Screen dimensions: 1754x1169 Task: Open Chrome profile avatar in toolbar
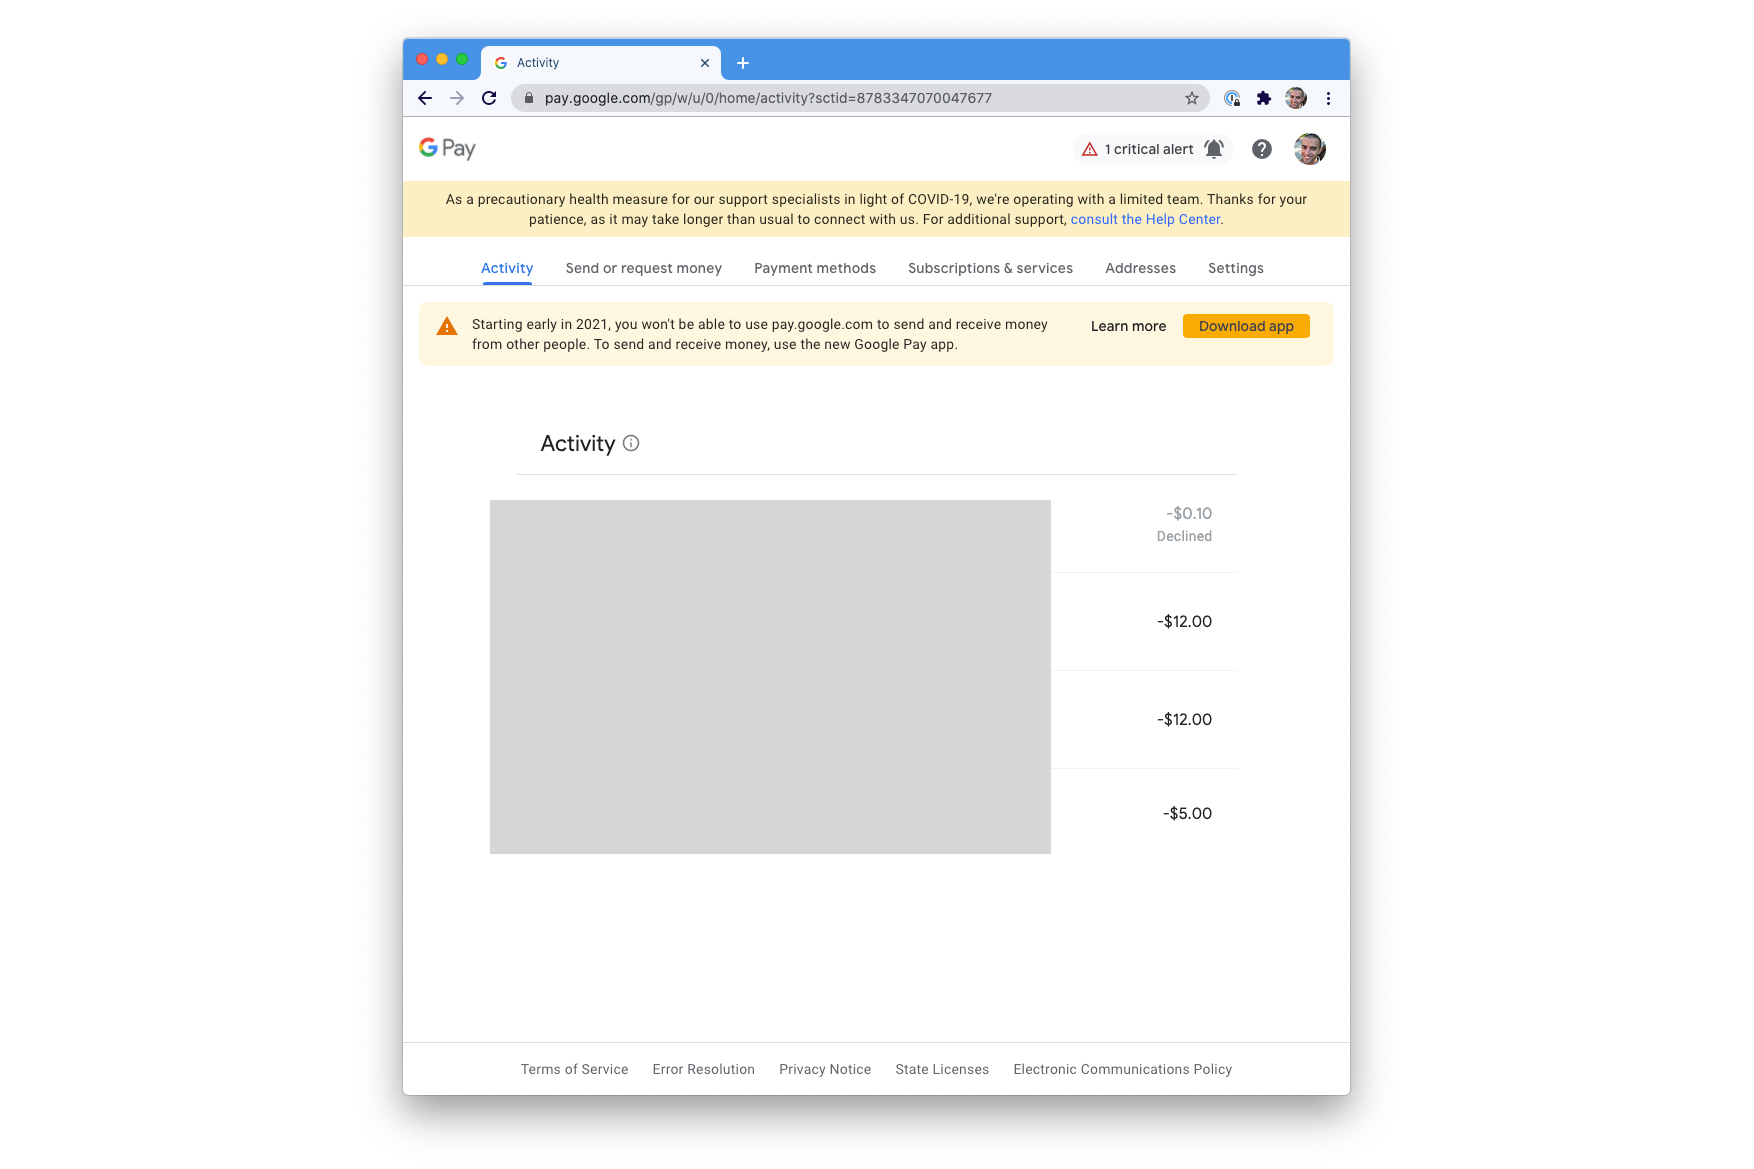point(1296,98)
